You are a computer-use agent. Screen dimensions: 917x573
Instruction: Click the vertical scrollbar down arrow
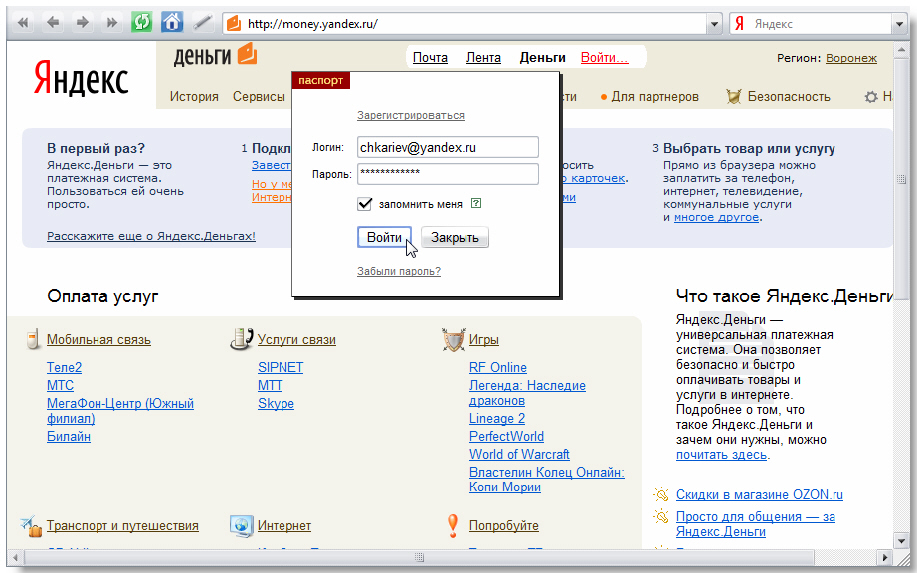(x=901, y=541)
